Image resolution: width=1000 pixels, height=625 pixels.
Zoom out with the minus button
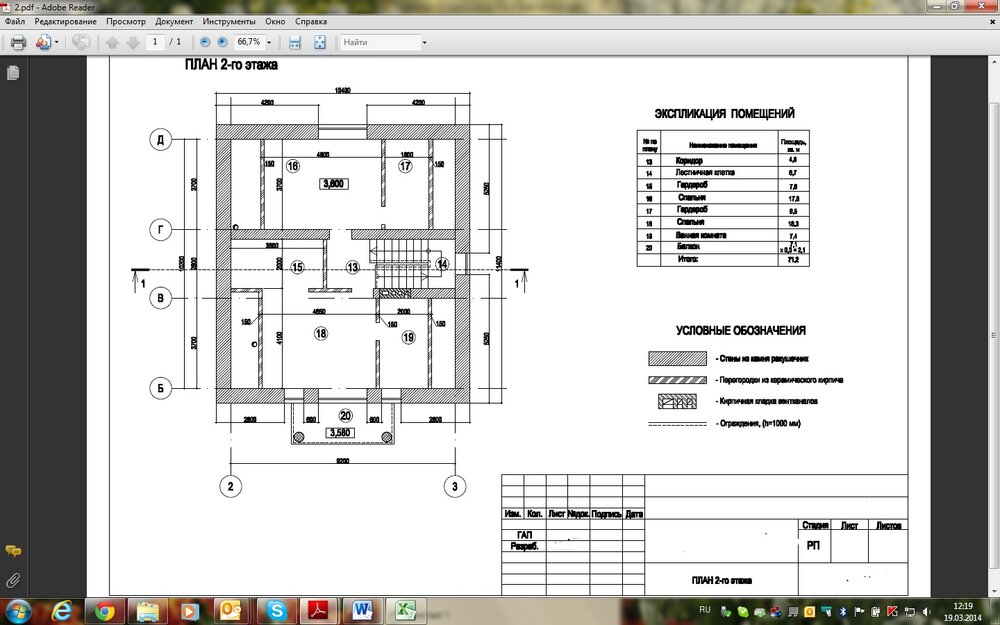point(205,42)
